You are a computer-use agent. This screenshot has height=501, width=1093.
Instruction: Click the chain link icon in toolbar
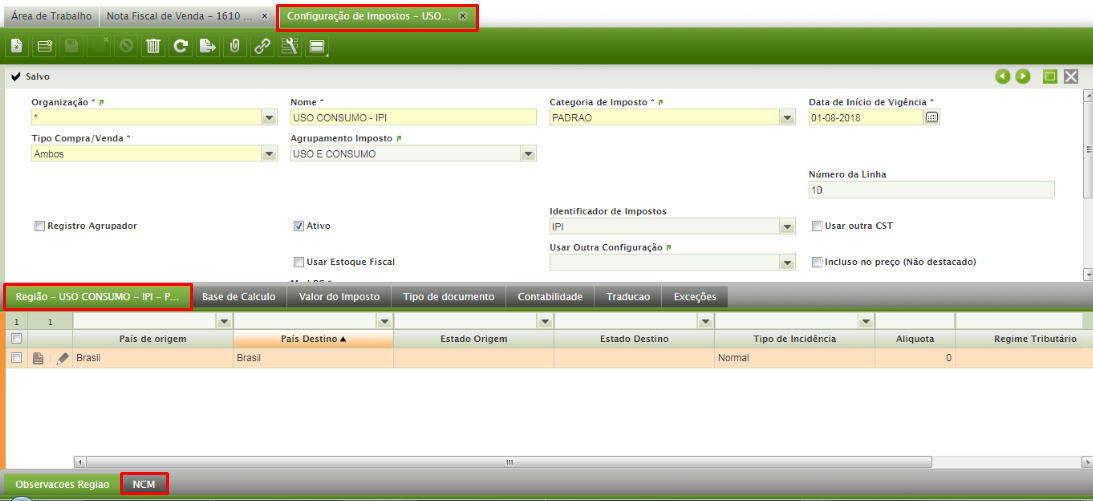(x=261, y=46)
